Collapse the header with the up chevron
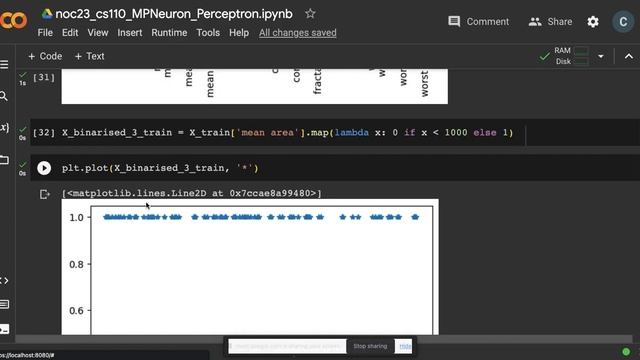640x360 pixels. 629,56
